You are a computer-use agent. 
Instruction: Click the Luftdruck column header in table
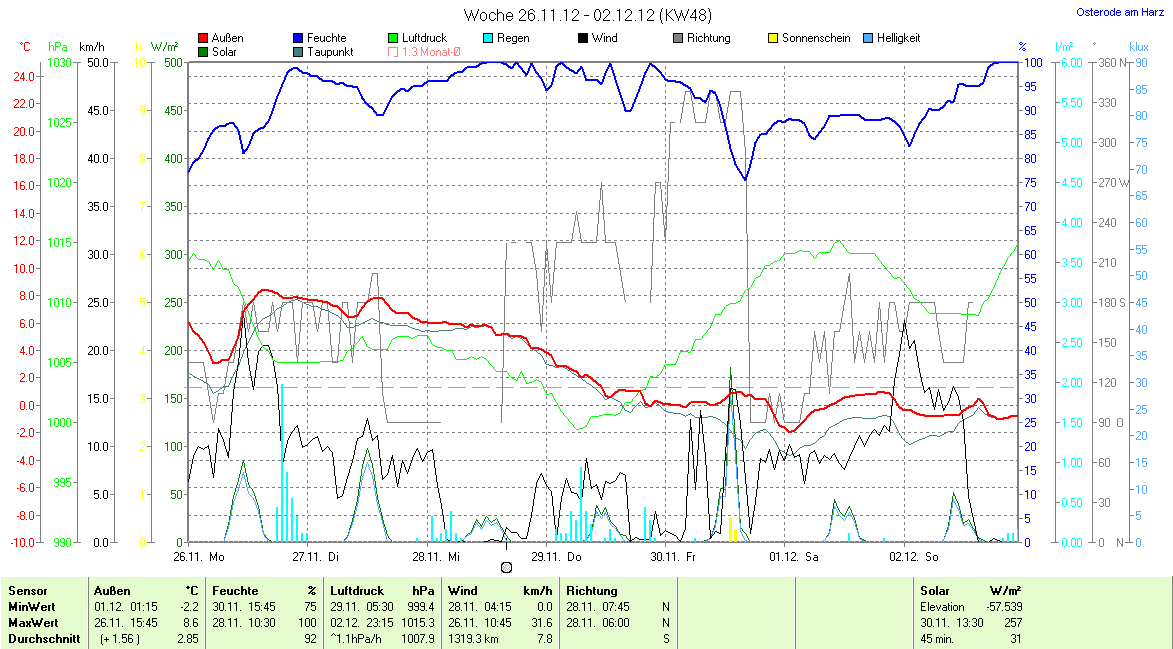click(x=357, y=591)
